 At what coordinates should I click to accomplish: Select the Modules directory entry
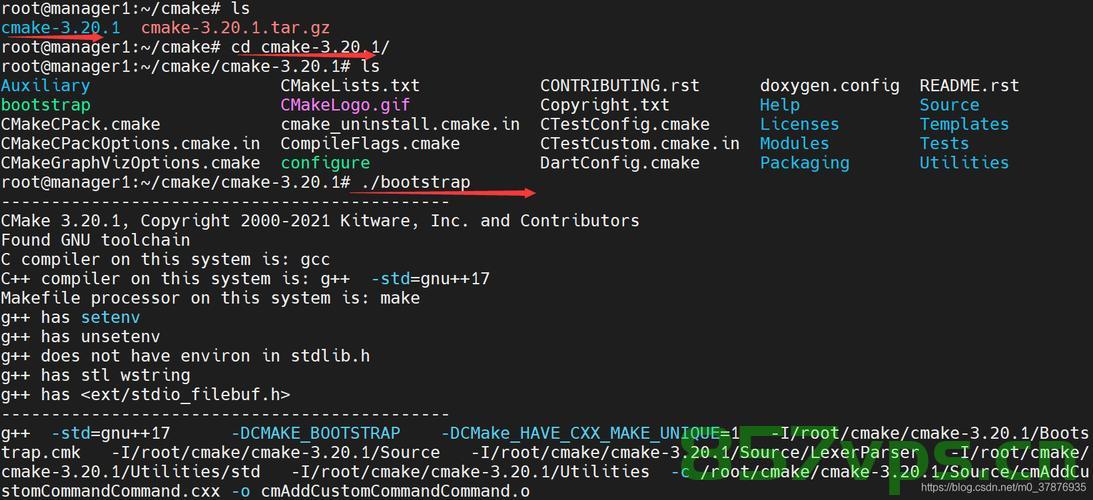tap(795, 144)
